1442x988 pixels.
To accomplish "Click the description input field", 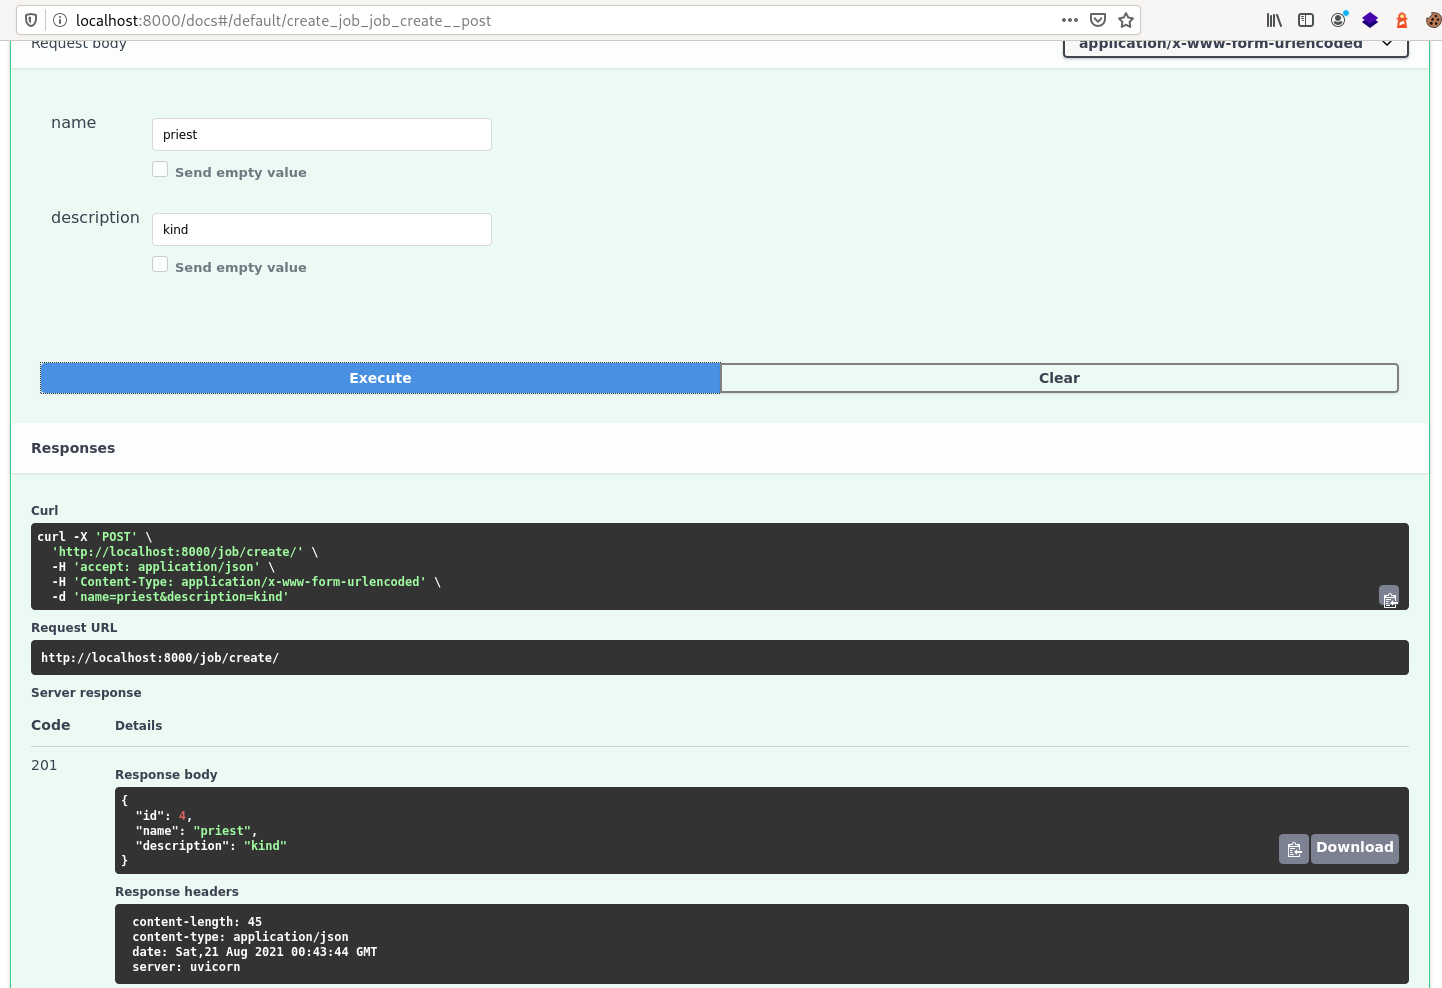I will (321, 230).
